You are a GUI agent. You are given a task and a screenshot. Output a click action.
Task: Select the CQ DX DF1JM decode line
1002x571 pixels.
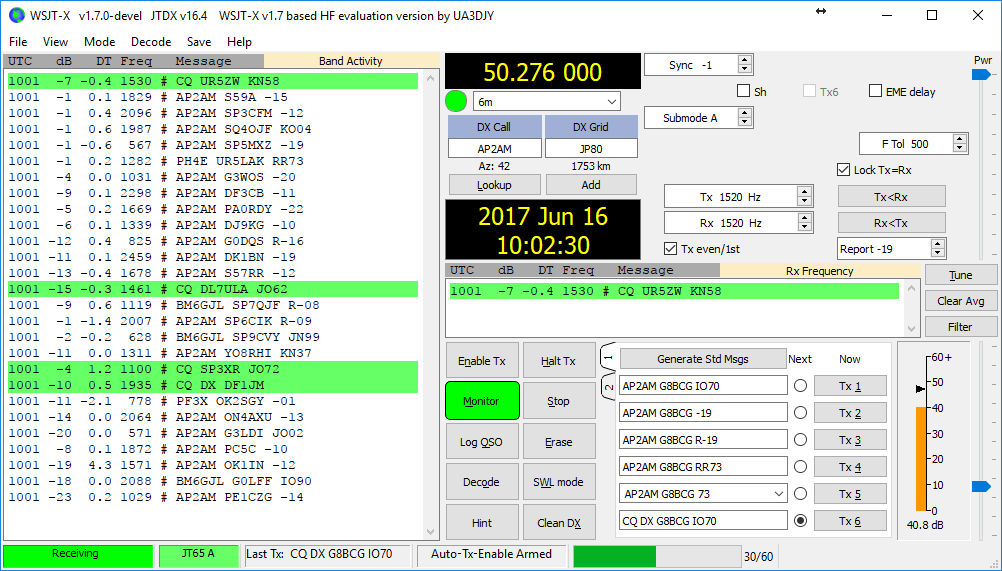pyautogui.click(x=213, y=384)
